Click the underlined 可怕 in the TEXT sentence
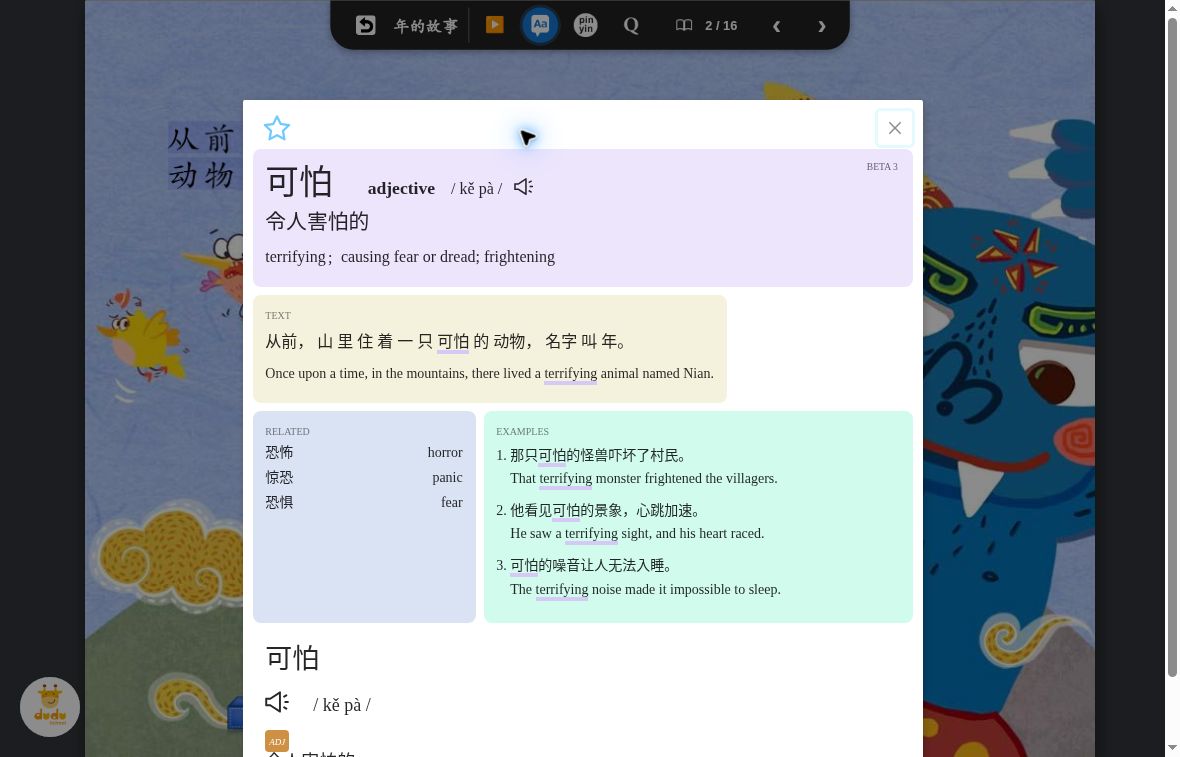The width and height of the screenshot is (1180, 757). coord(453,342)
